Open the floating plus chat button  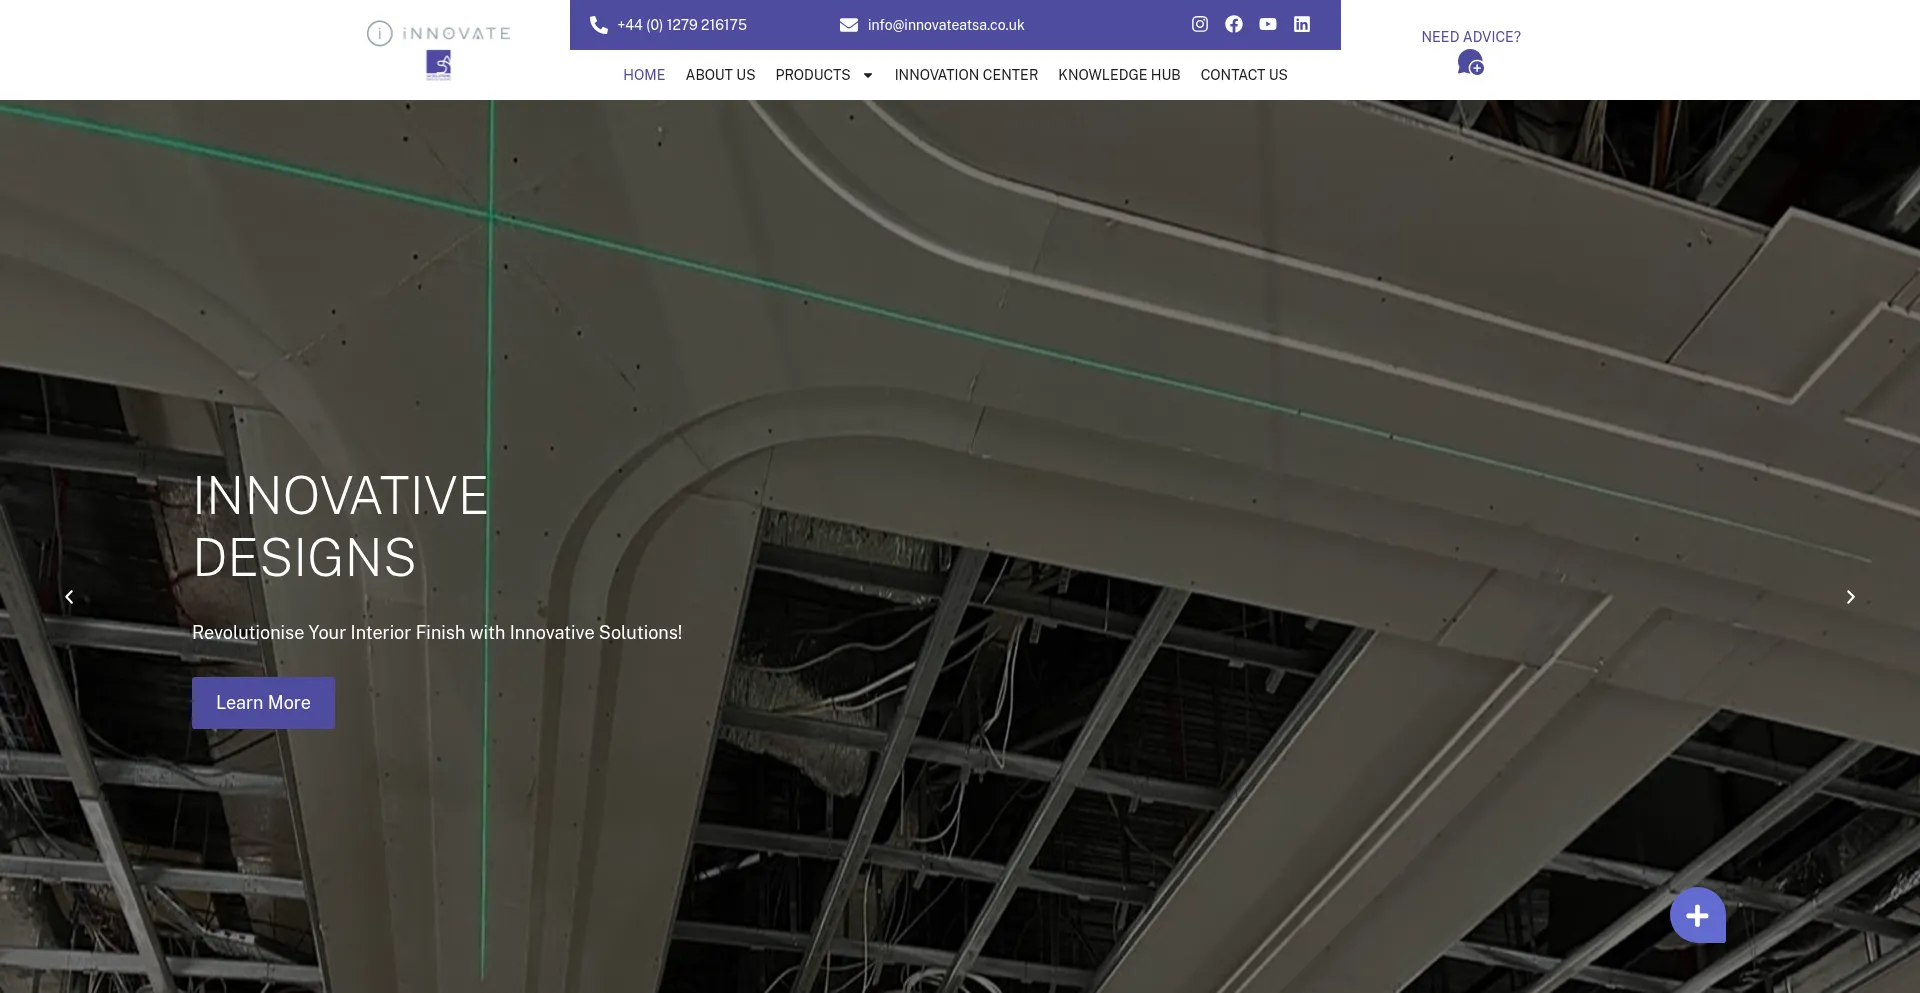[x=1697, y=915]
